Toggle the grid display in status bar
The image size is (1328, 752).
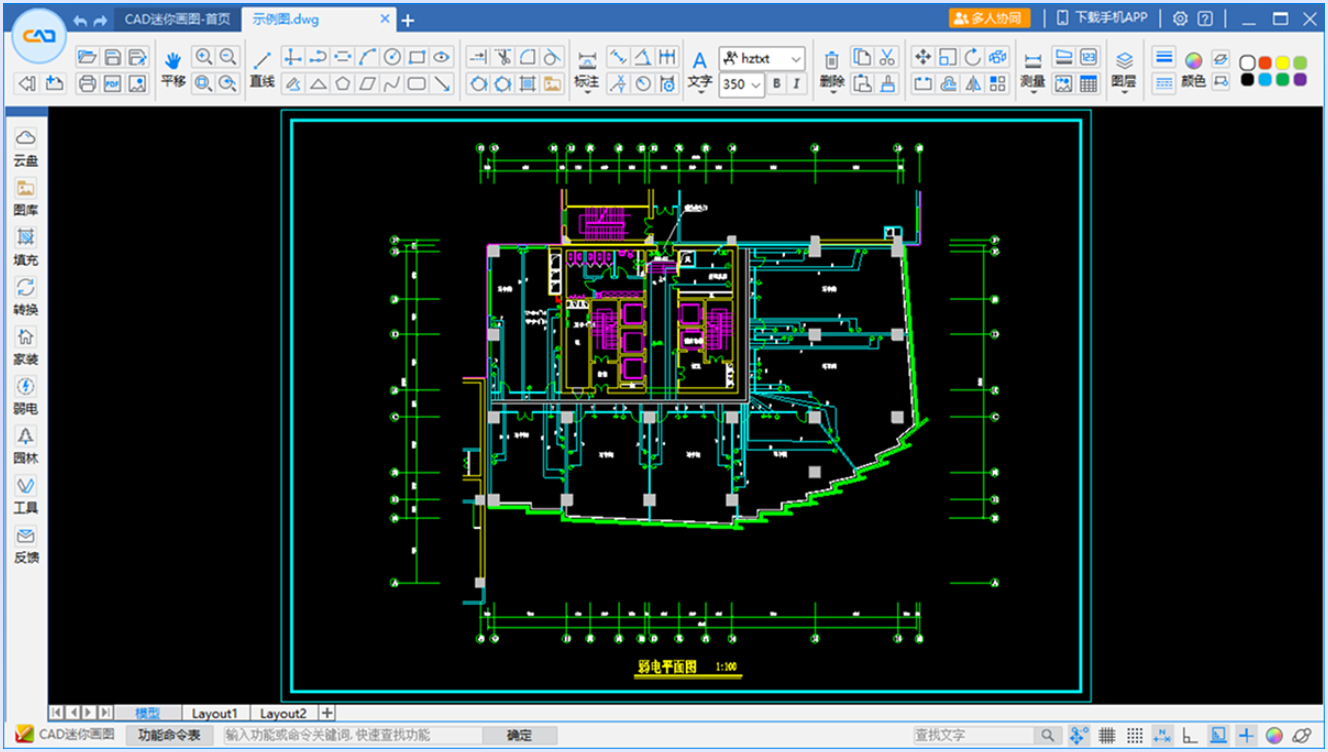tap(1107, 736)
